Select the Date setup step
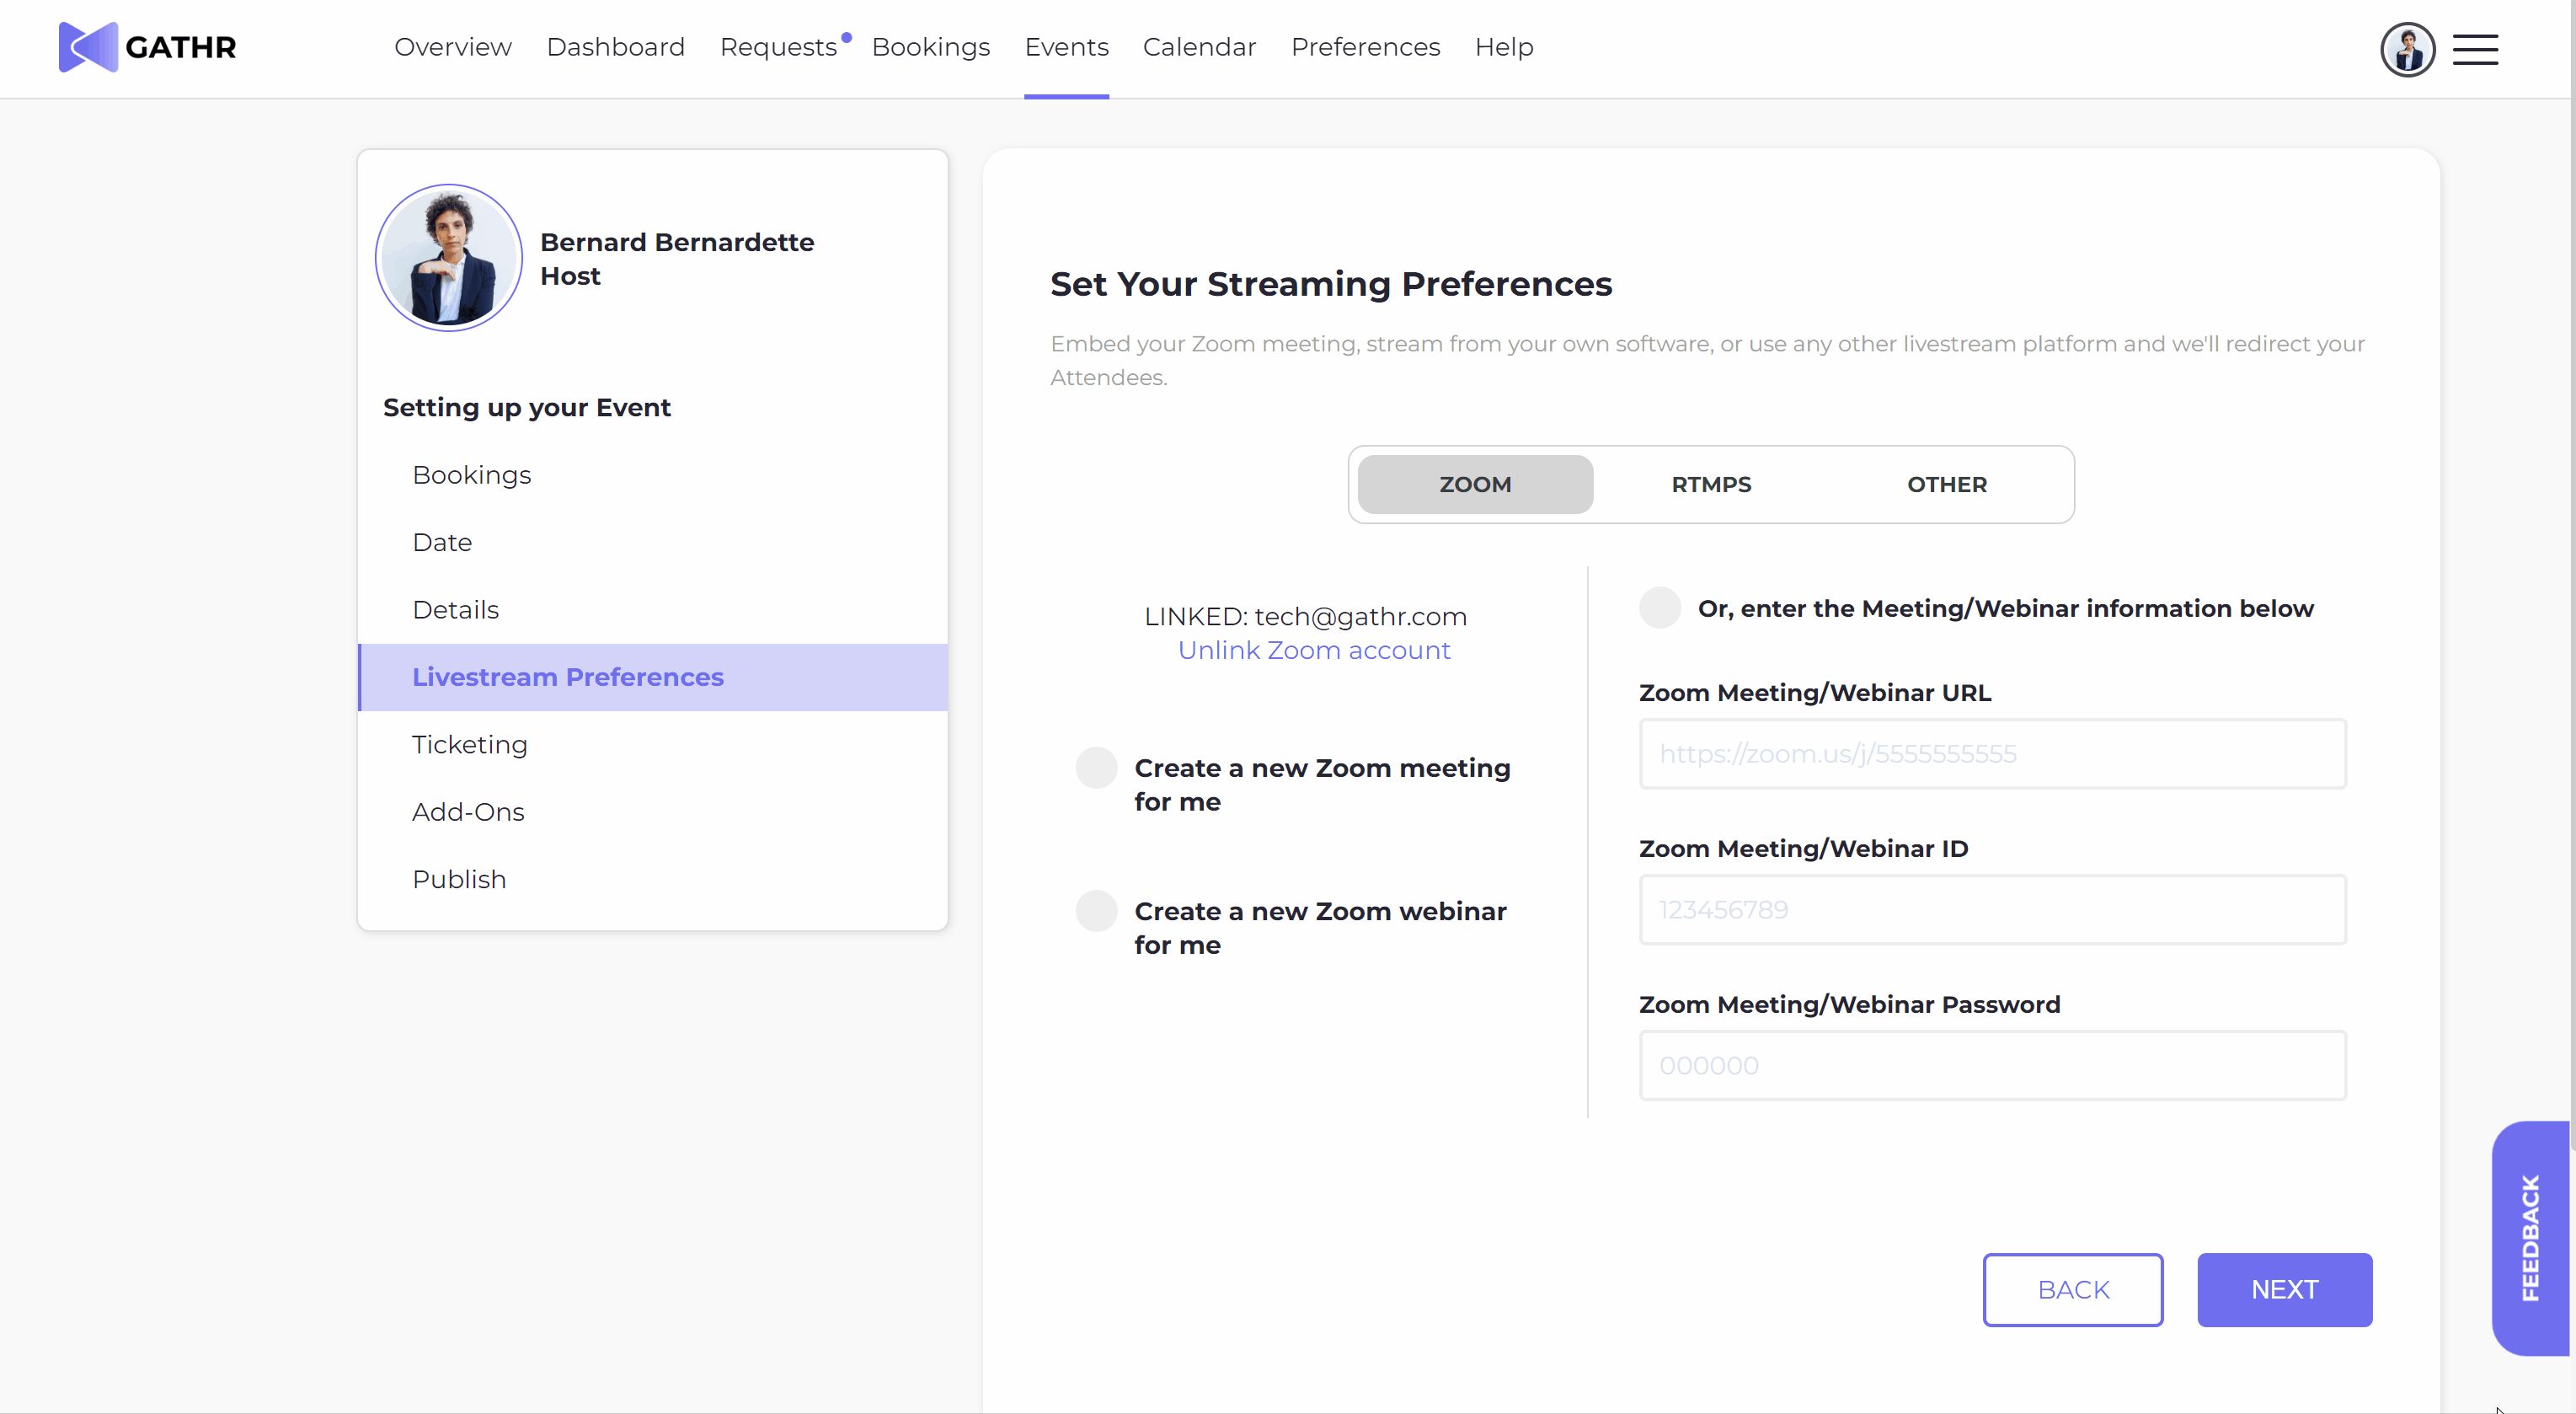2576x1414 pixels. click(653, 542)
